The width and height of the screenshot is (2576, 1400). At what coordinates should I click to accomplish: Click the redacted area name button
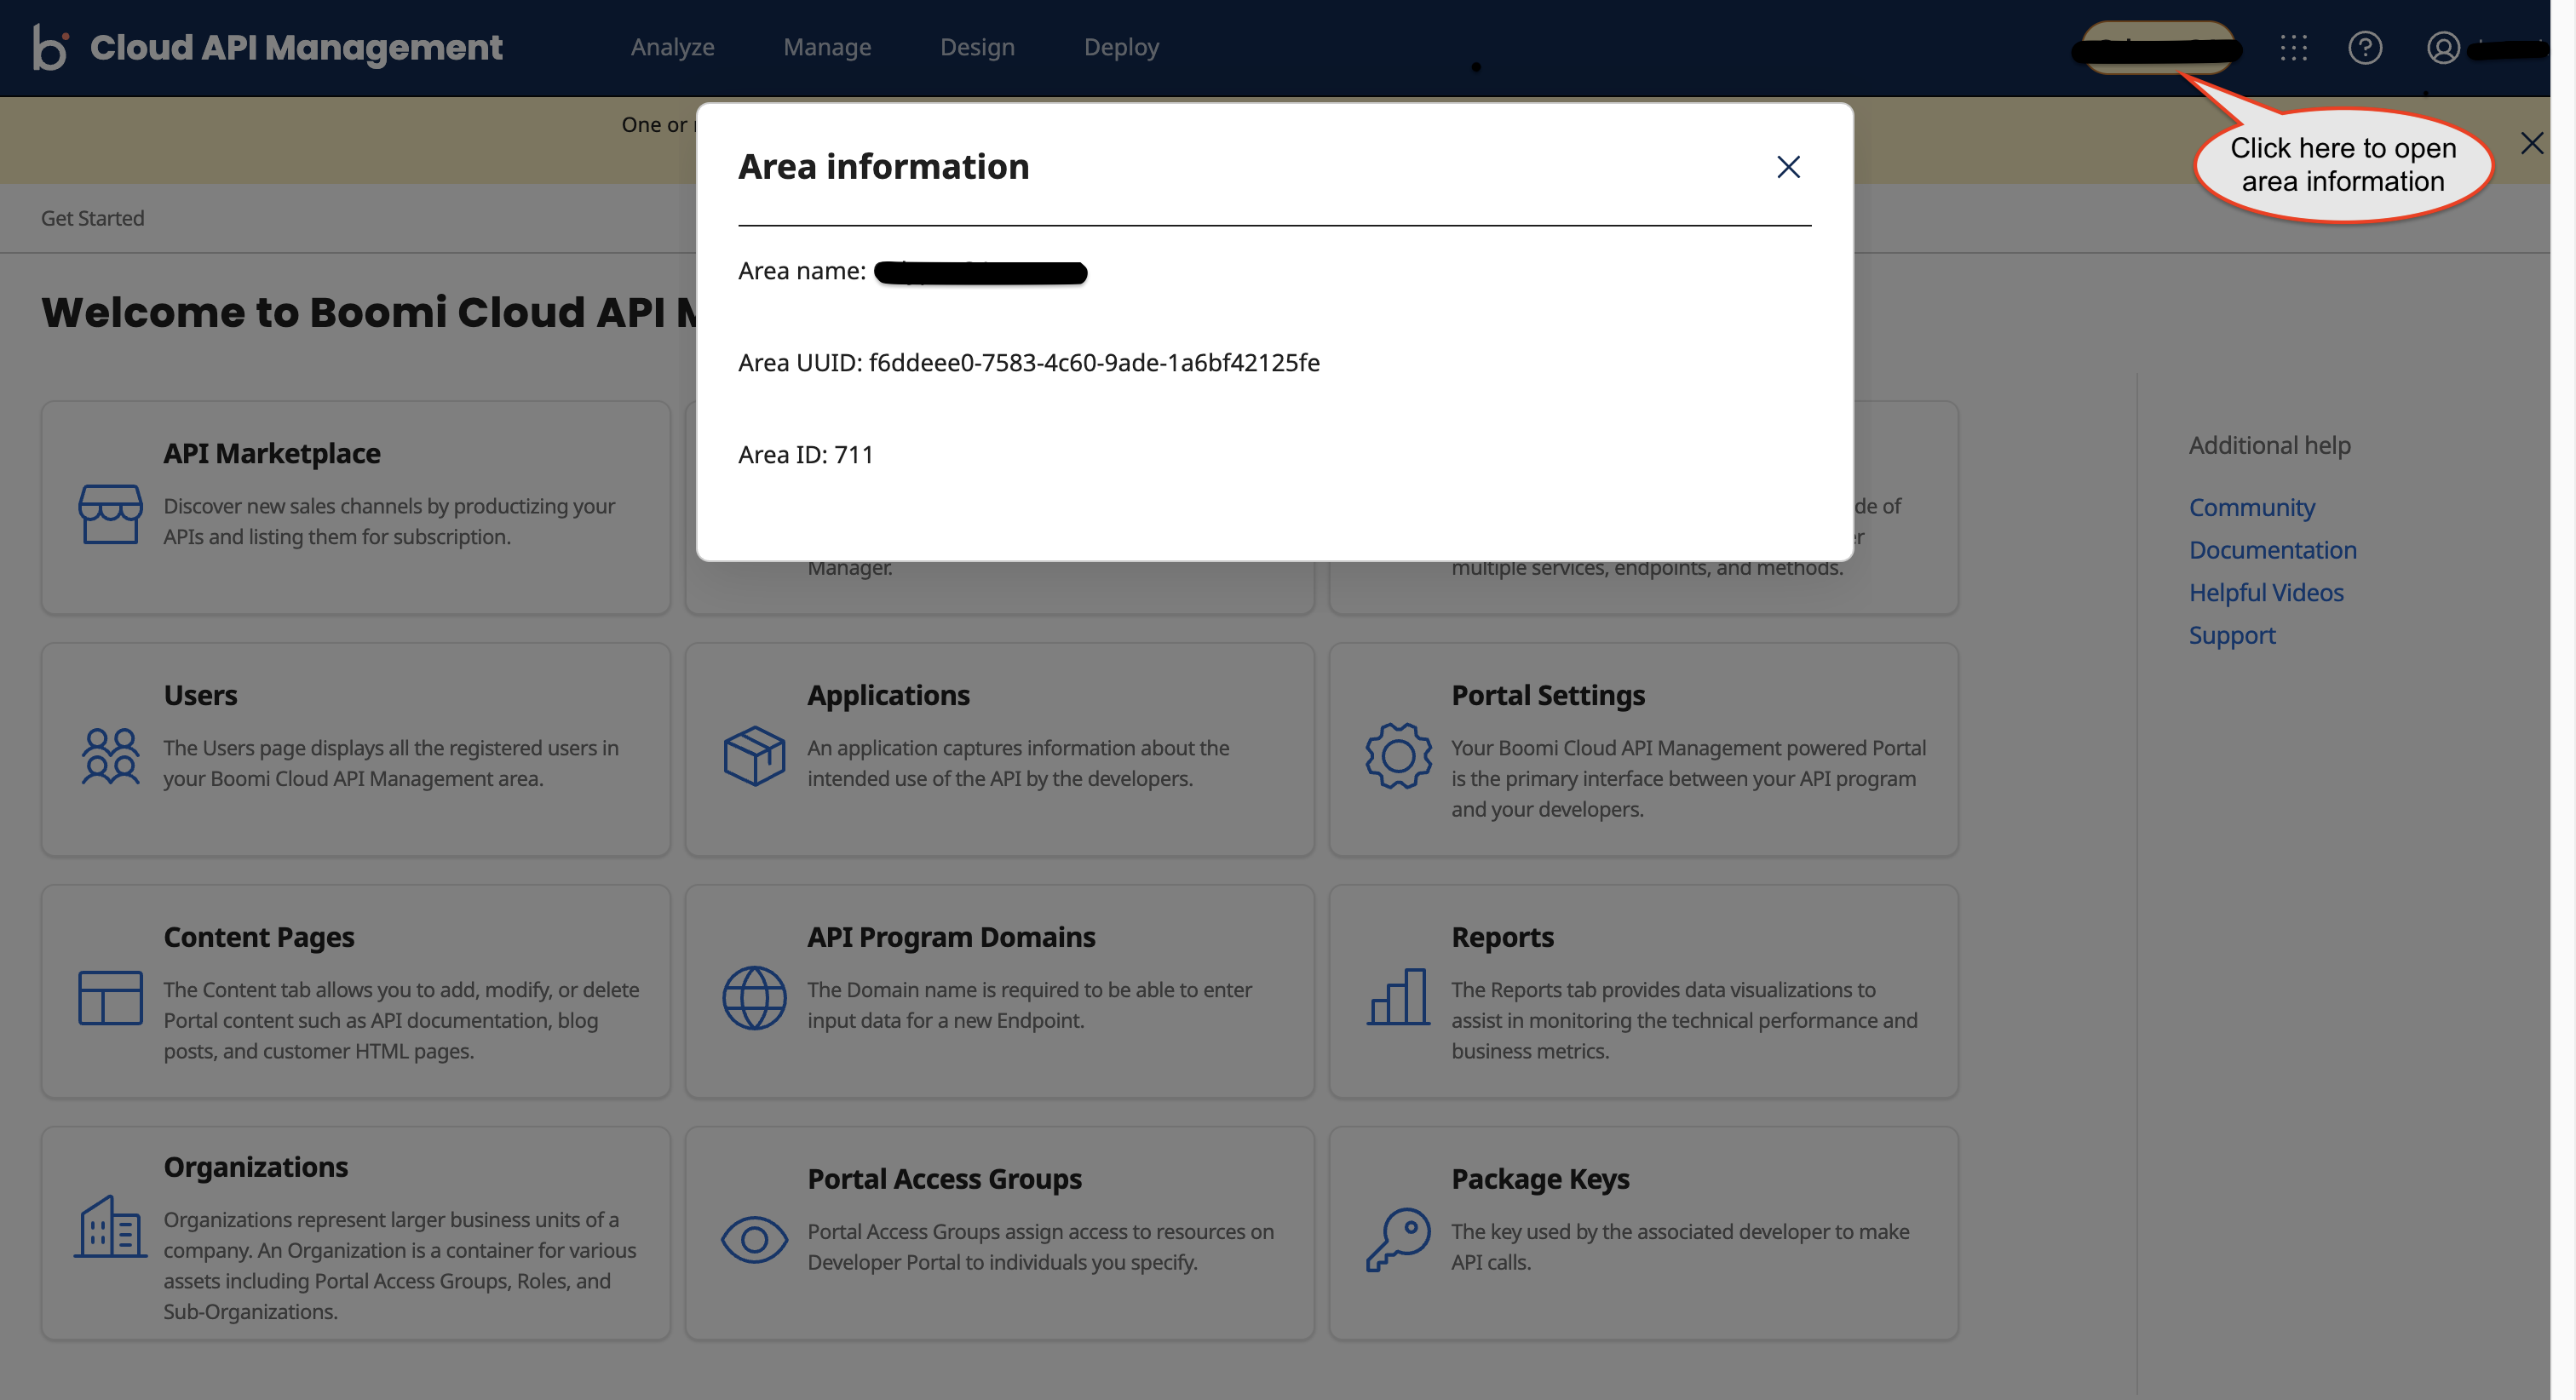2158,47
